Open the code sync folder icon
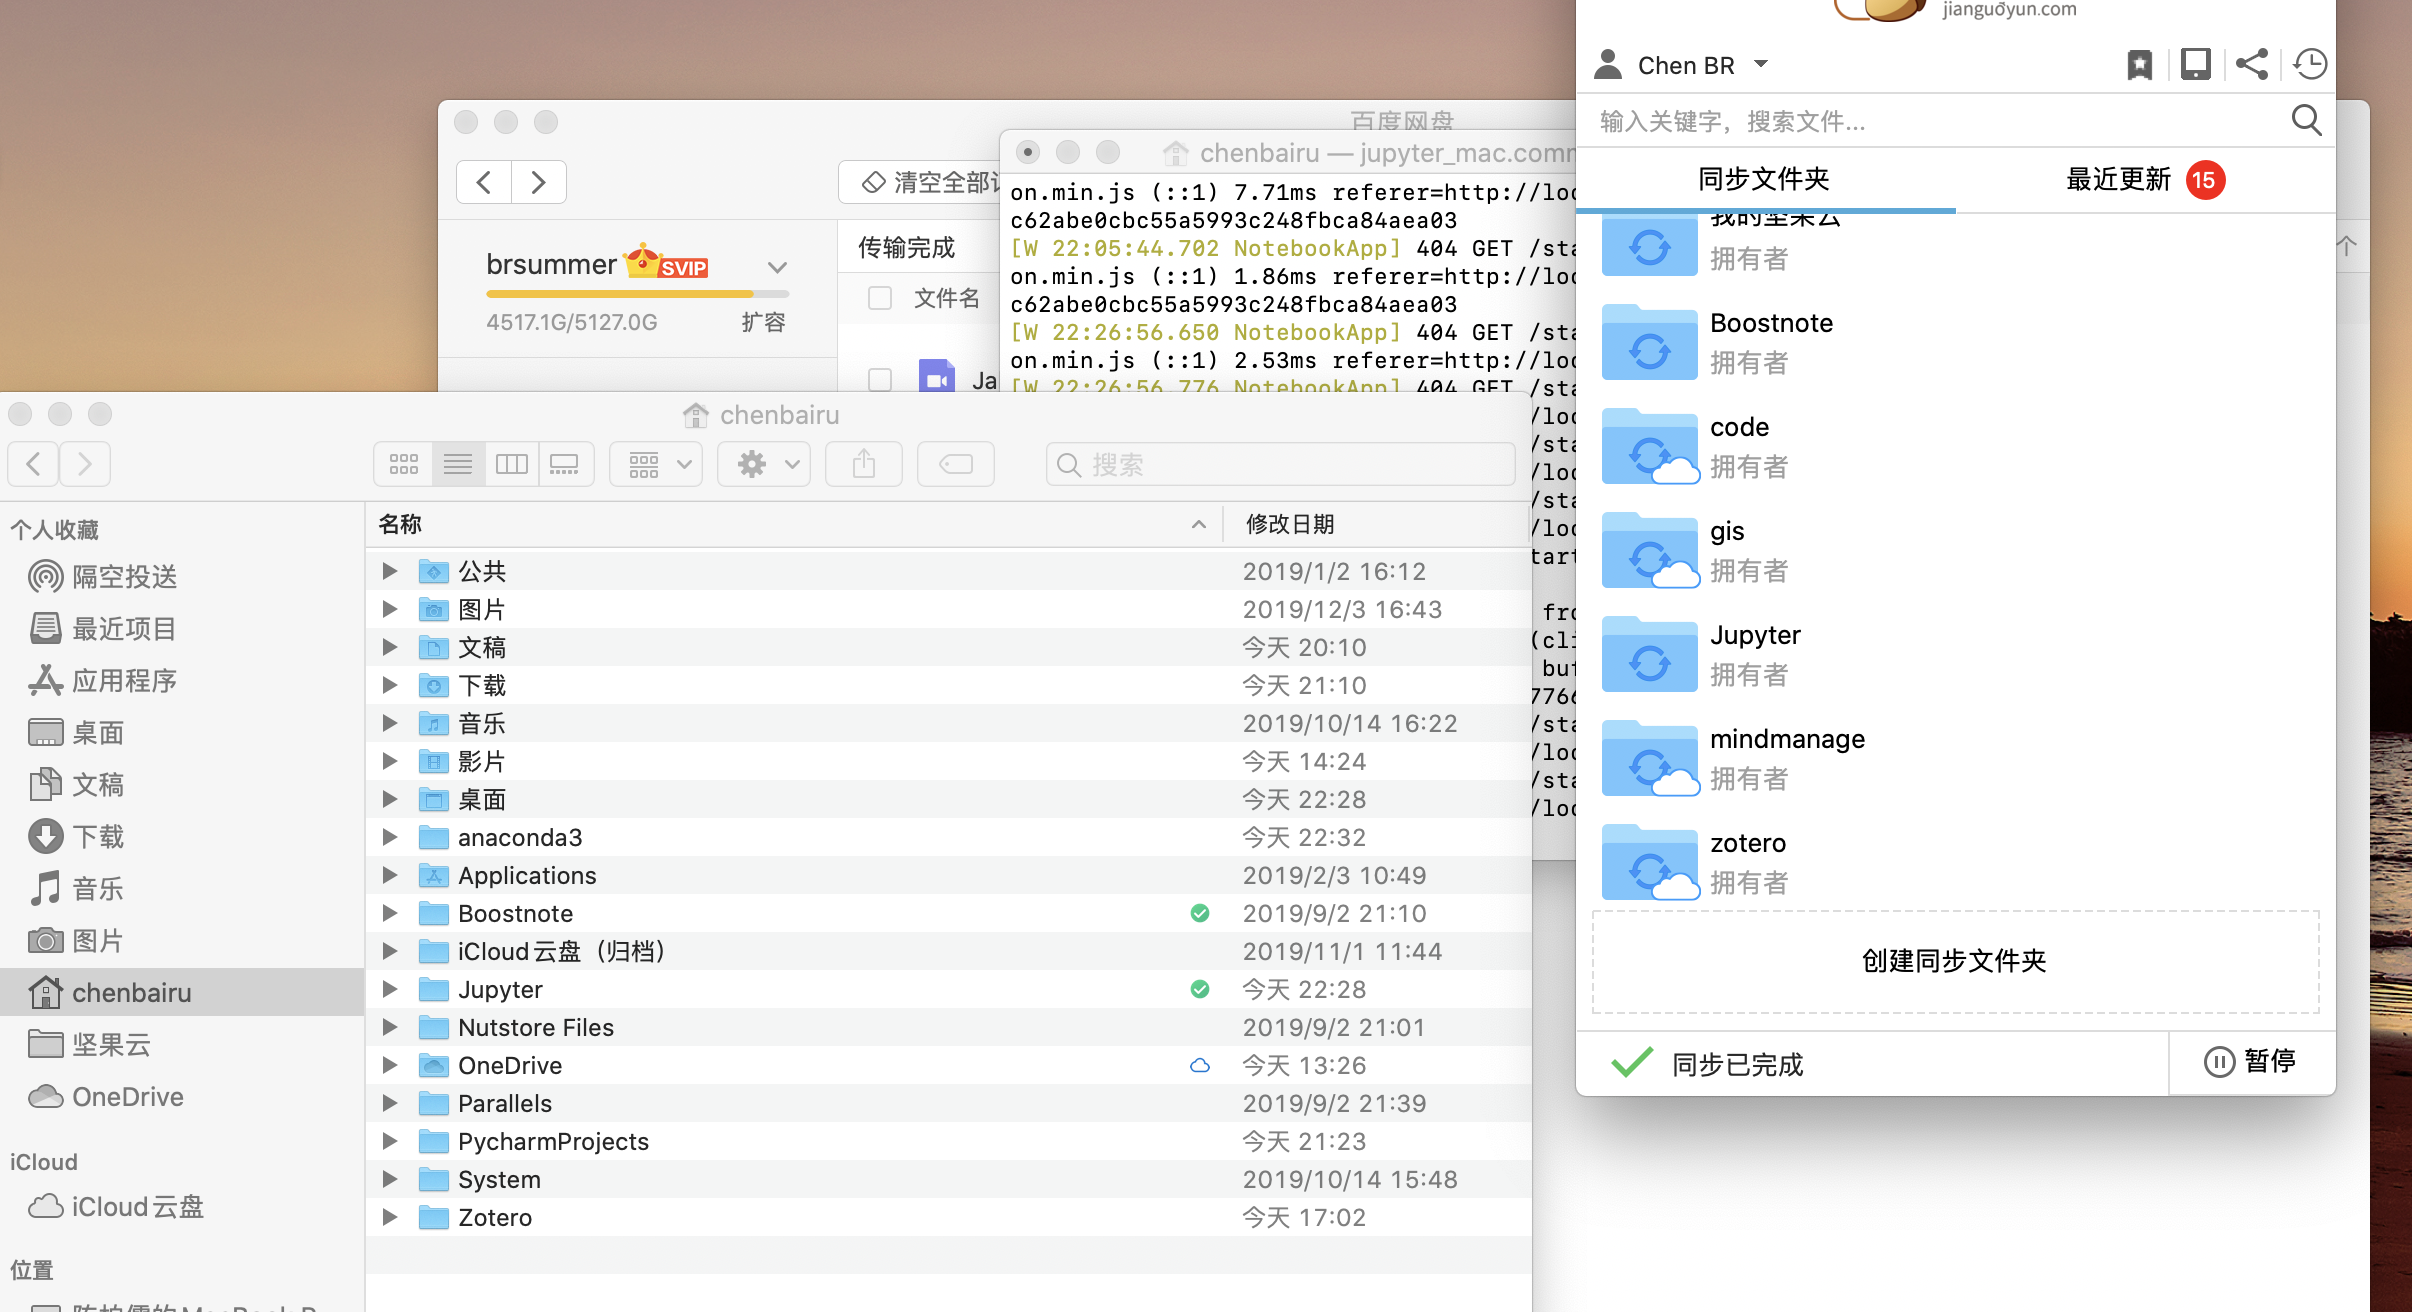2412x1312 pixels. pos(1650,446)
